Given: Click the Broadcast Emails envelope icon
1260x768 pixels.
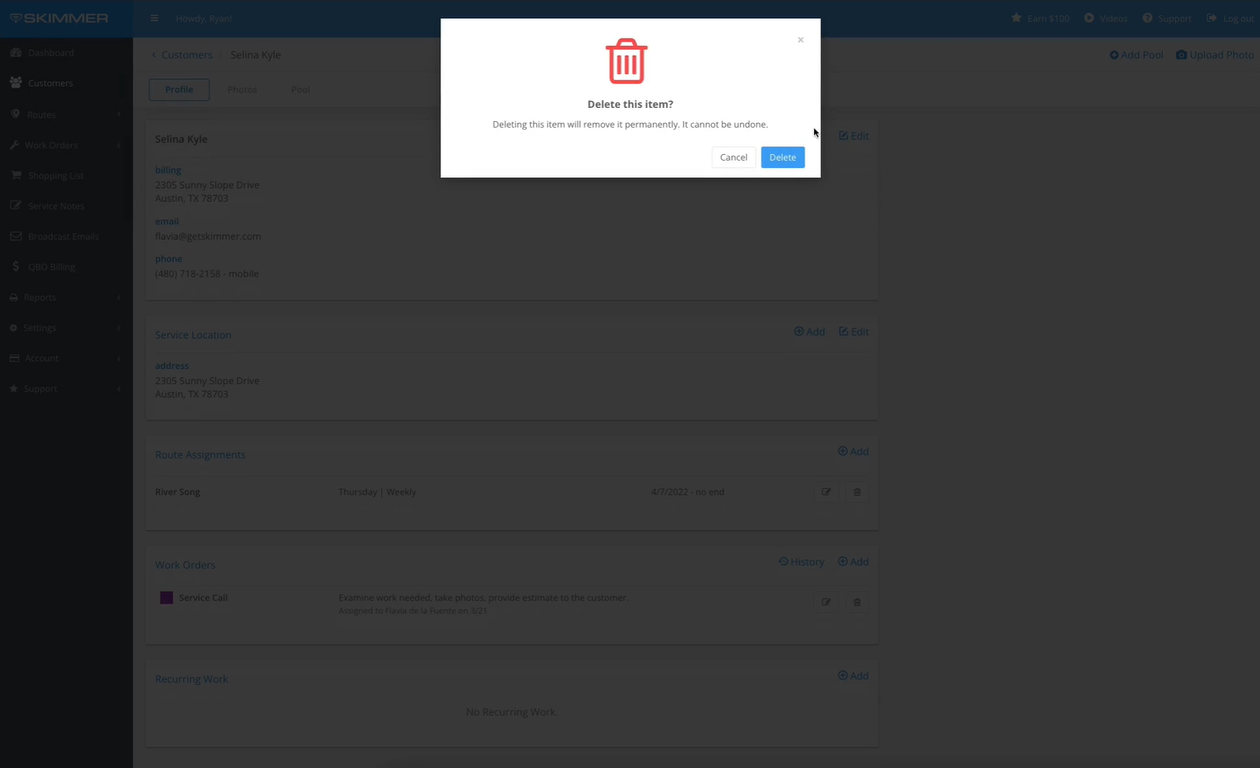Looking at the screenshot, I should [x=16, y=237].
